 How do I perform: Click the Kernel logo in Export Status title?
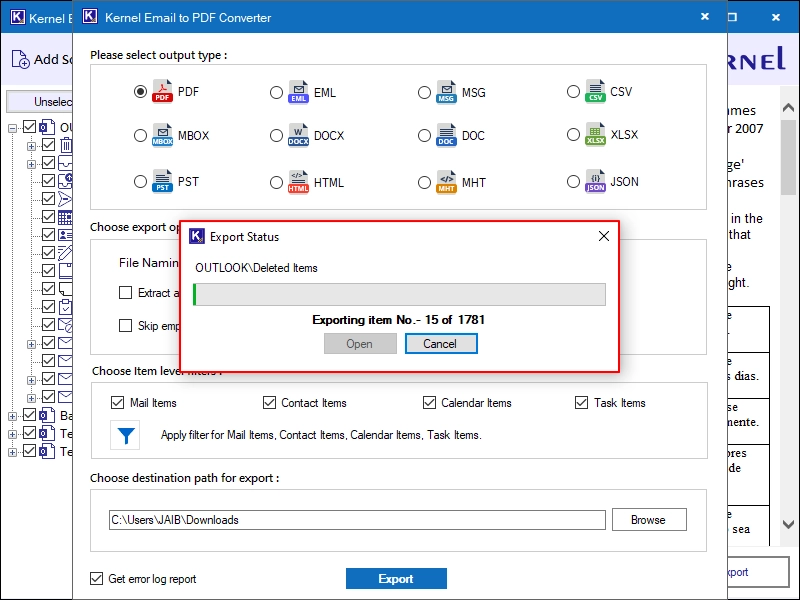[x=197, y=236]
